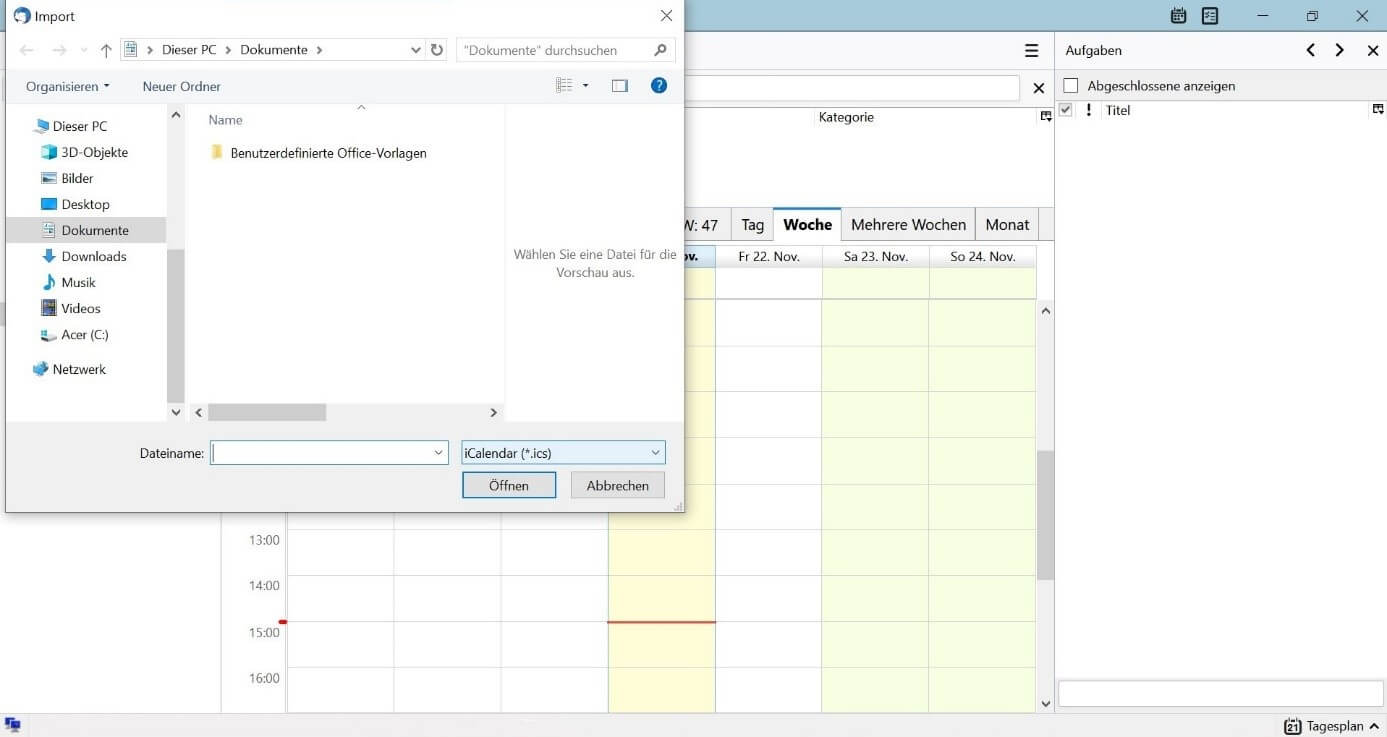Switch to the Monat view tab
1387x737 pixels.
tap(1007, 225)
